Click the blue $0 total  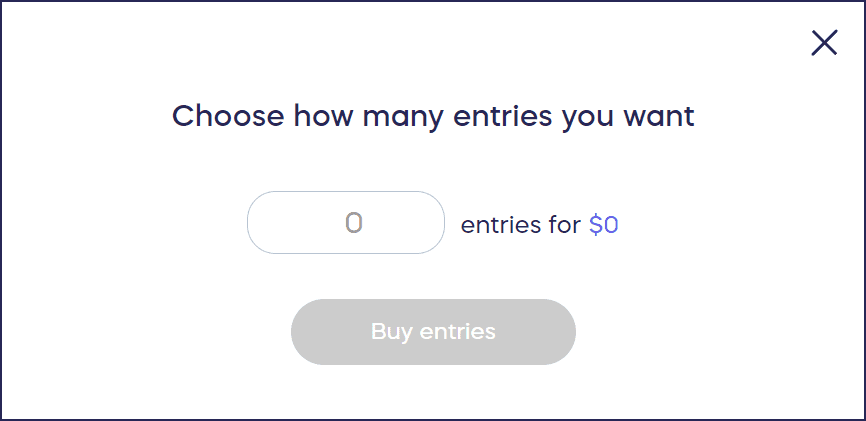tap(604, 225)
